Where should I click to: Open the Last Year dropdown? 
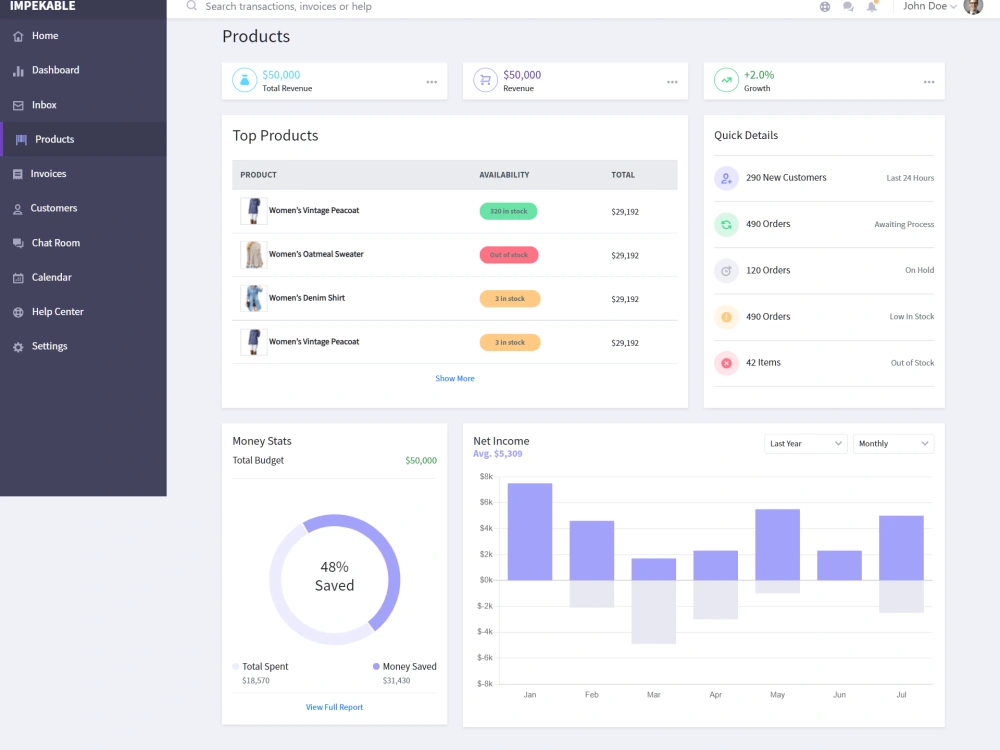point(805,444)
